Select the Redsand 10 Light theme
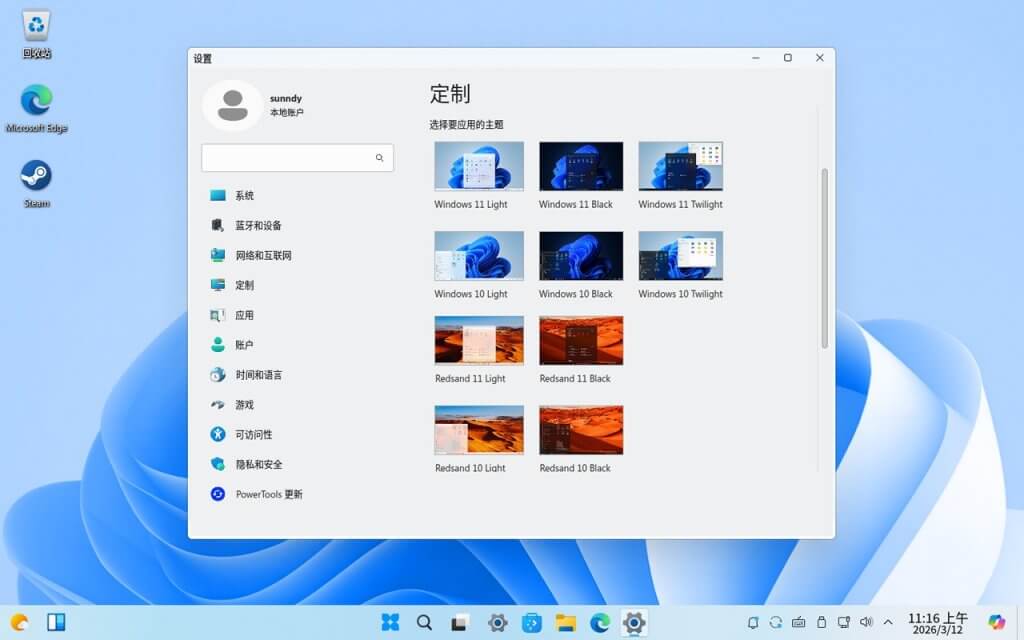 tap(479, 430)
